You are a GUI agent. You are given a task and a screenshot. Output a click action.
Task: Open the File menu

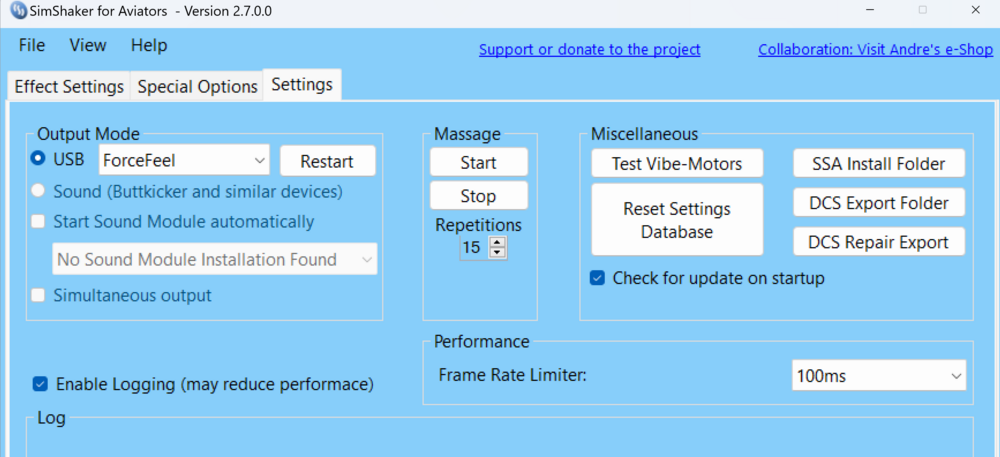(x=32, y=46)
